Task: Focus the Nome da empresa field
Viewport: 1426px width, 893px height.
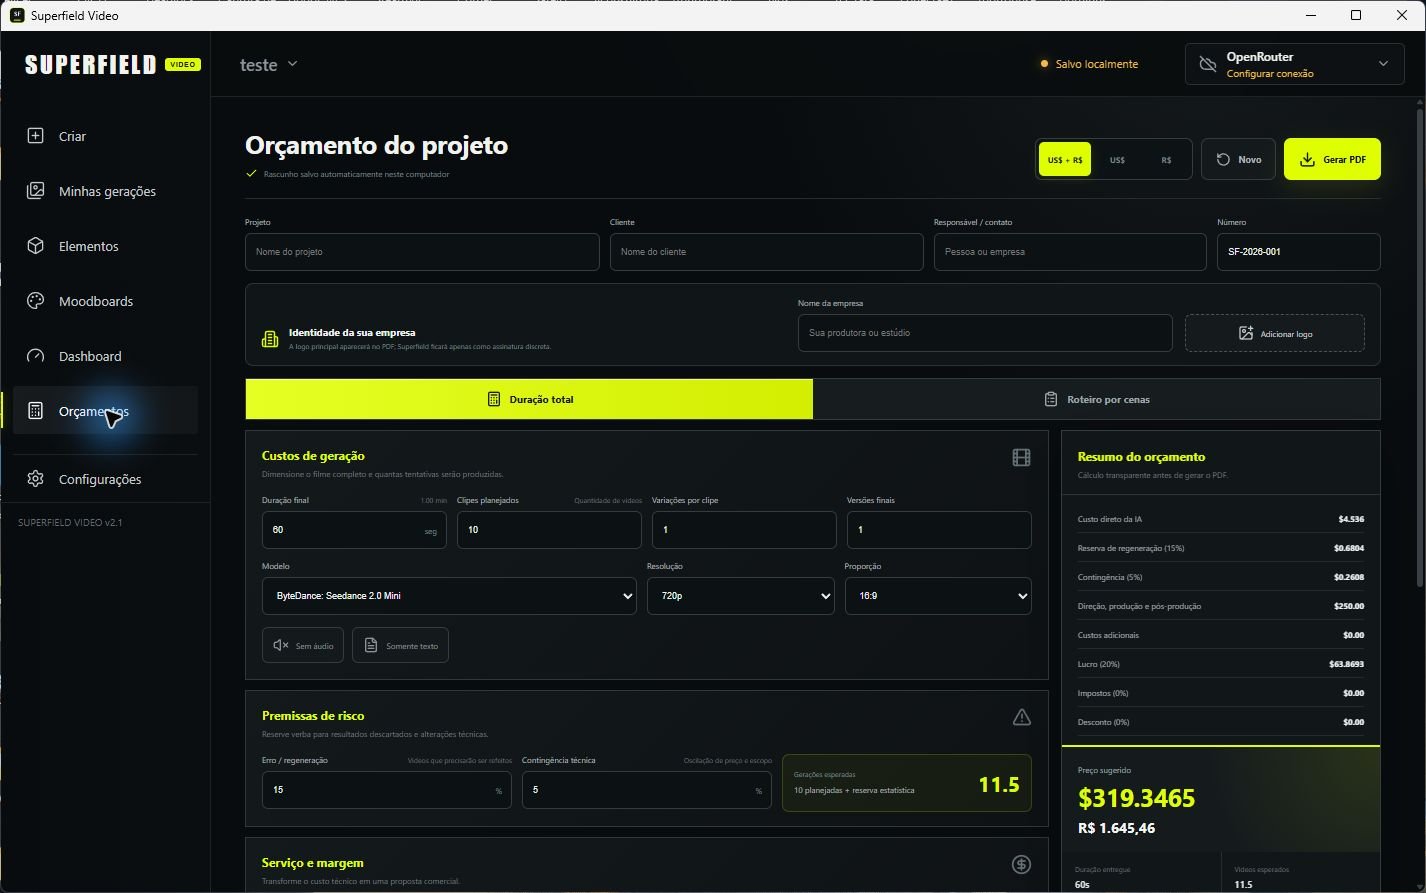Action: (x=985, y=333)
